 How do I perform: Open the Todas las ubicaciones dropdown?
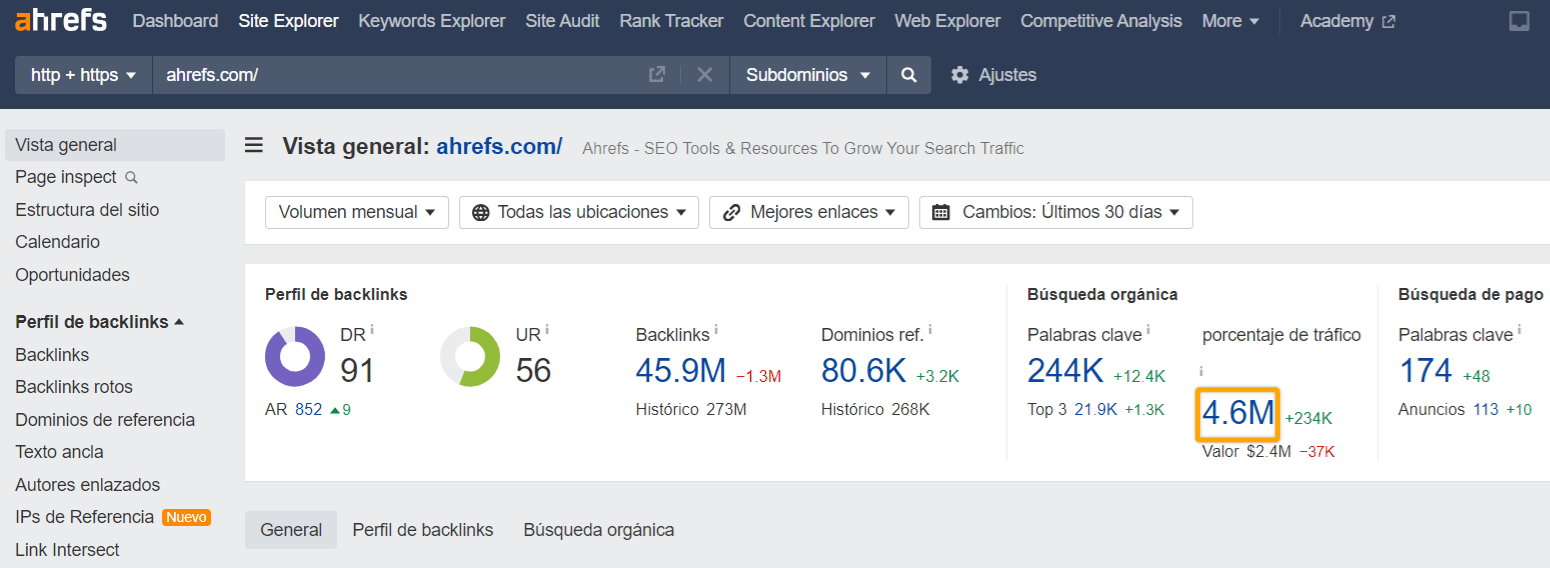coord(579,212)
